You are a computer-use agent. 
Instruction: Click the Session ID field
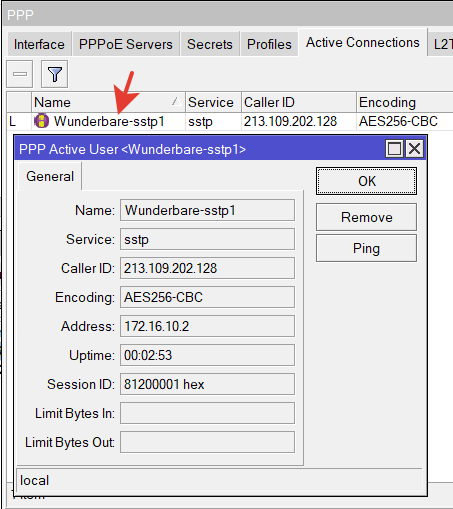[x=207, y=384]
